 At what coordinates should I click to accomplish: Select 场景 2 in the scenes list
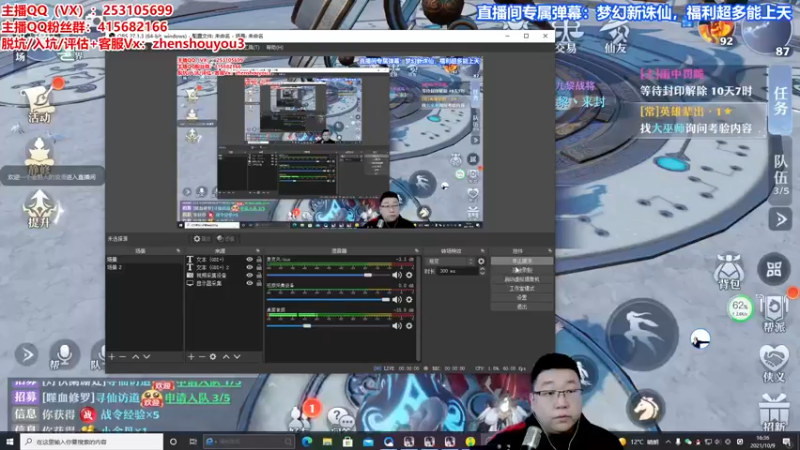point(144,267)
